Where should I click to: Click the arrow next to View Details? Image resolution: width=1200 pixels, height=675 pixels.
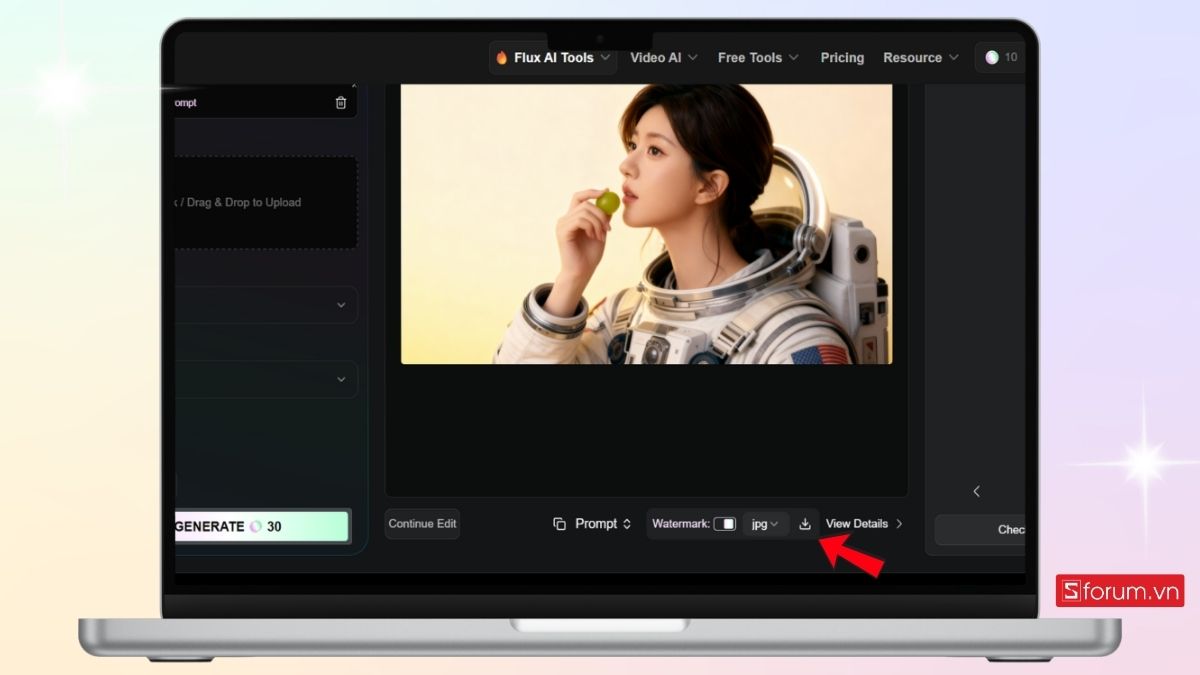pyautogui.click(x=899, y=524)
